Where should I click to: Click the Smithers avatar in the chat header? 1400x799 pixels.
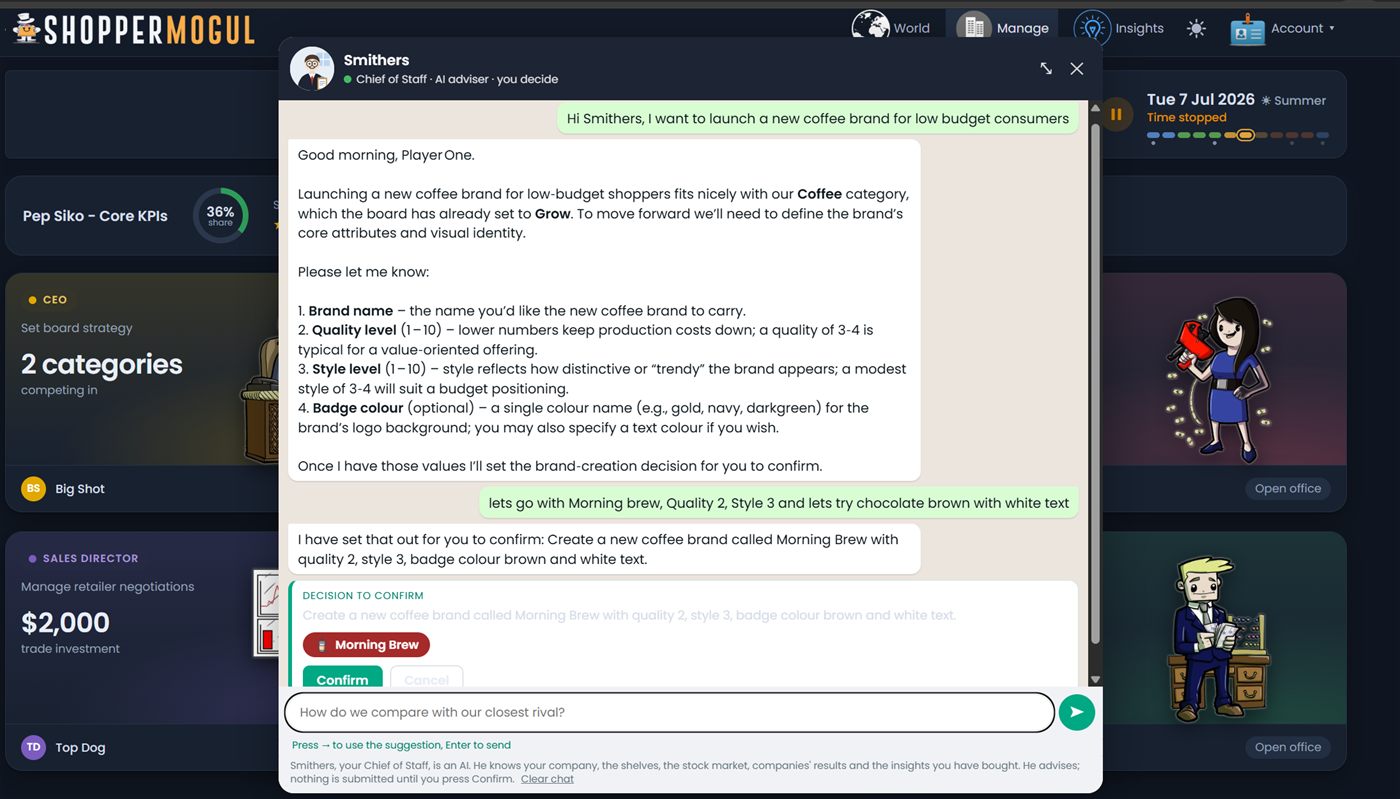pos(312,69)
